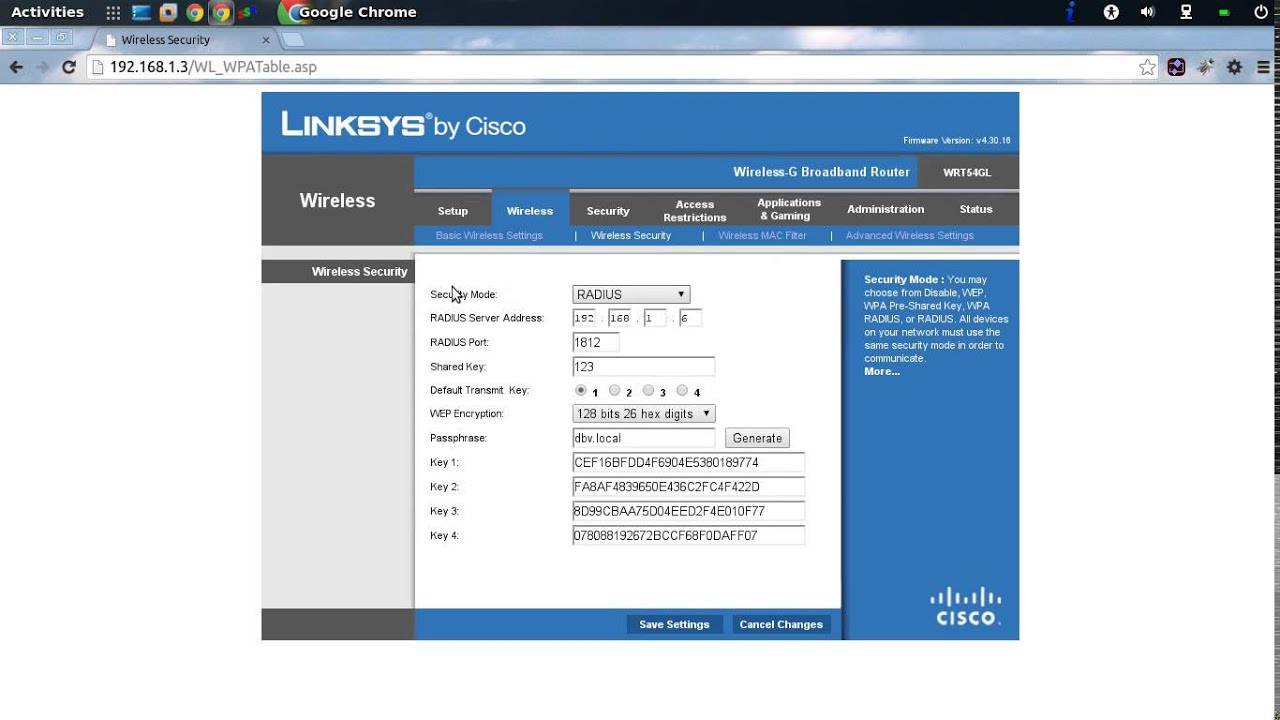
Task: Click Save Settings
Action: (x=674, y=625)
